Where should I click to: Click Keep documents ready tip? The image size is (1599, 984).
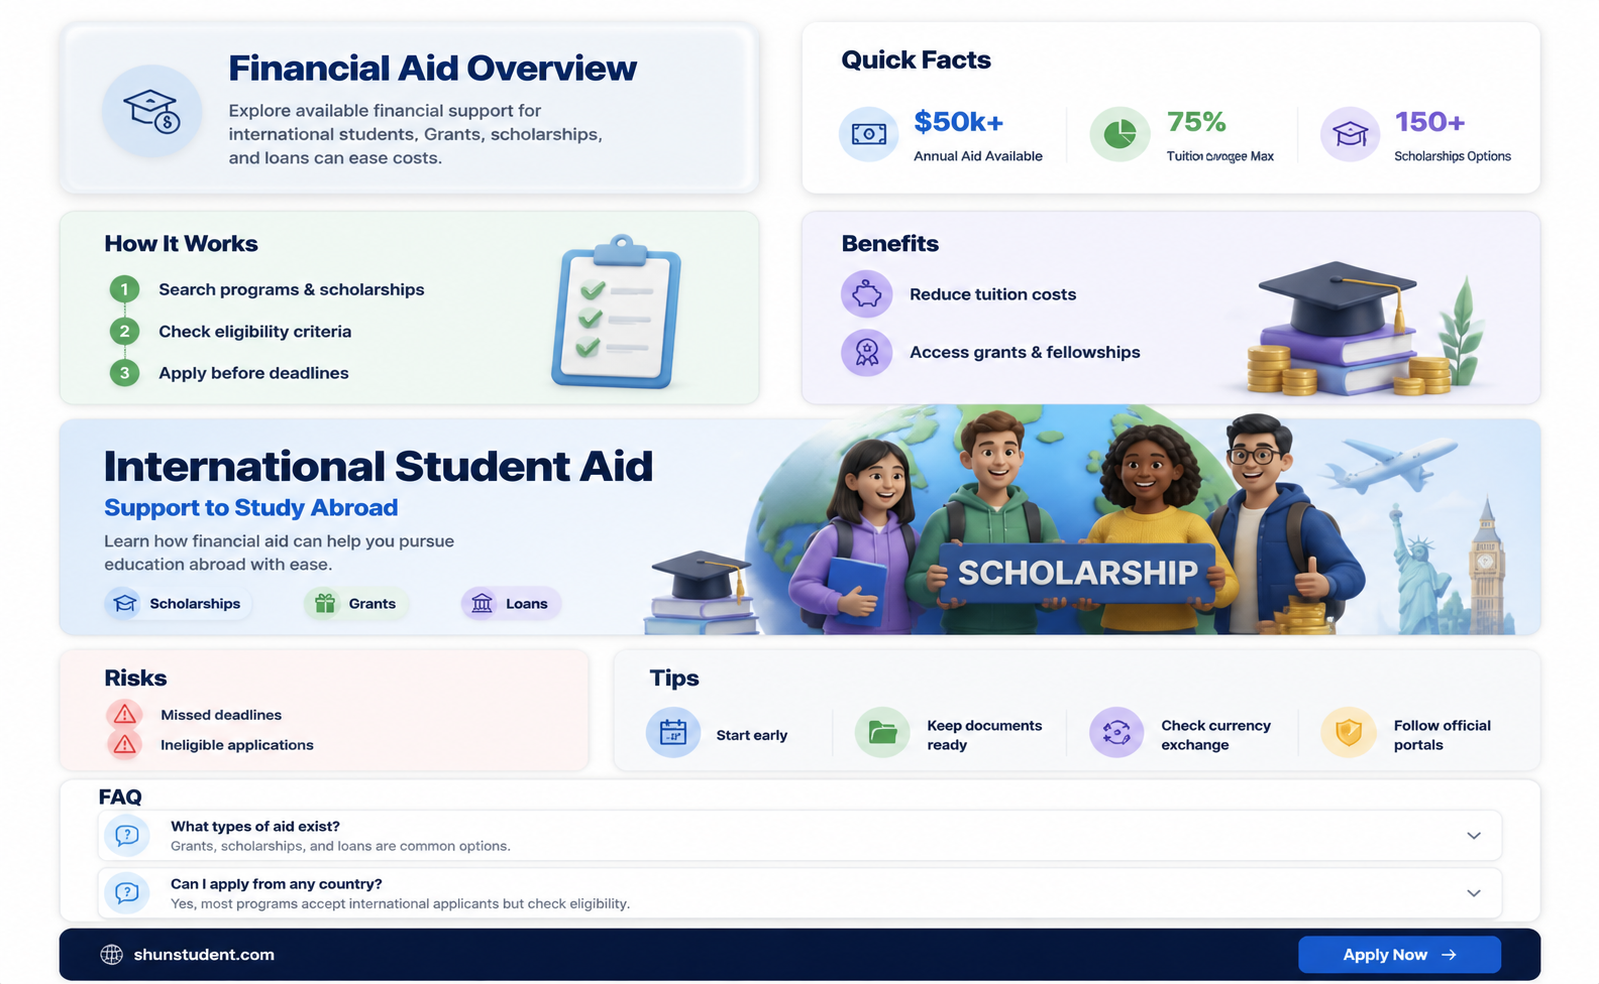[984, 735]
